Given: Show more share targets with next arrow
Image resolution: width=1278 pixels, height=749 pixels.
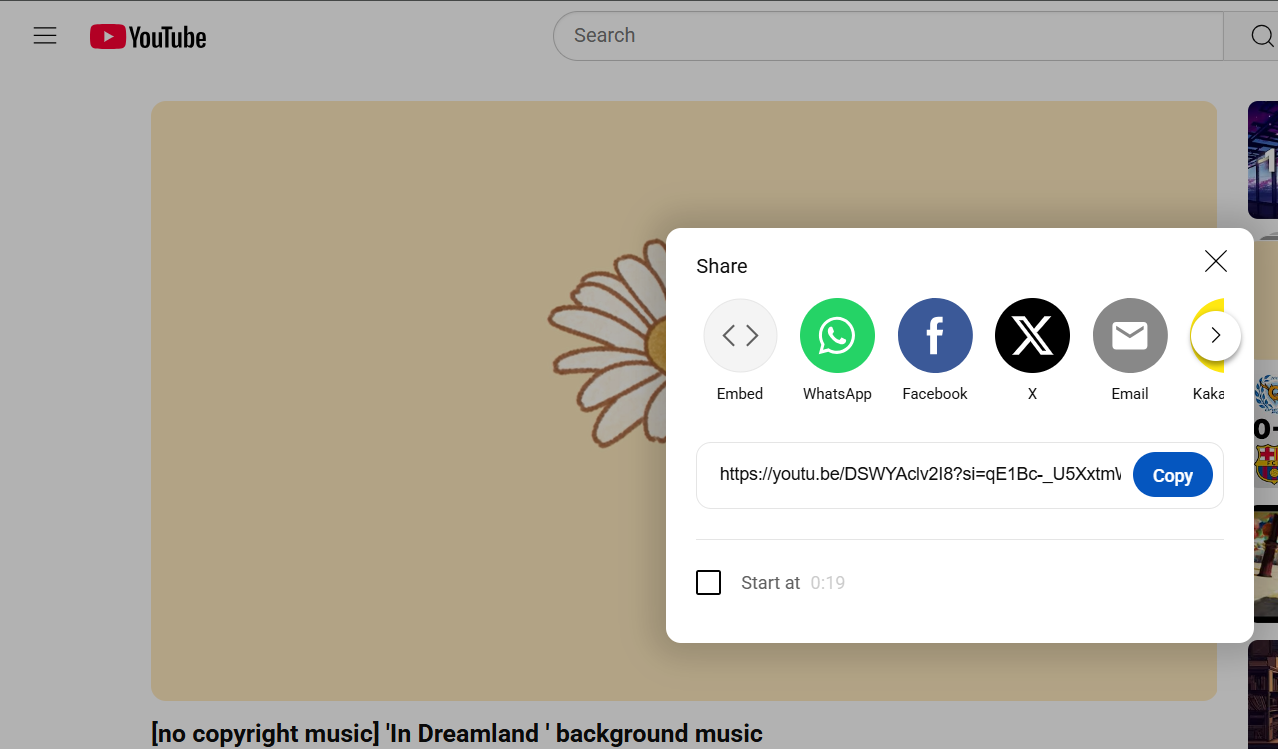Looking at the screenshot, I should point(1216,335).
